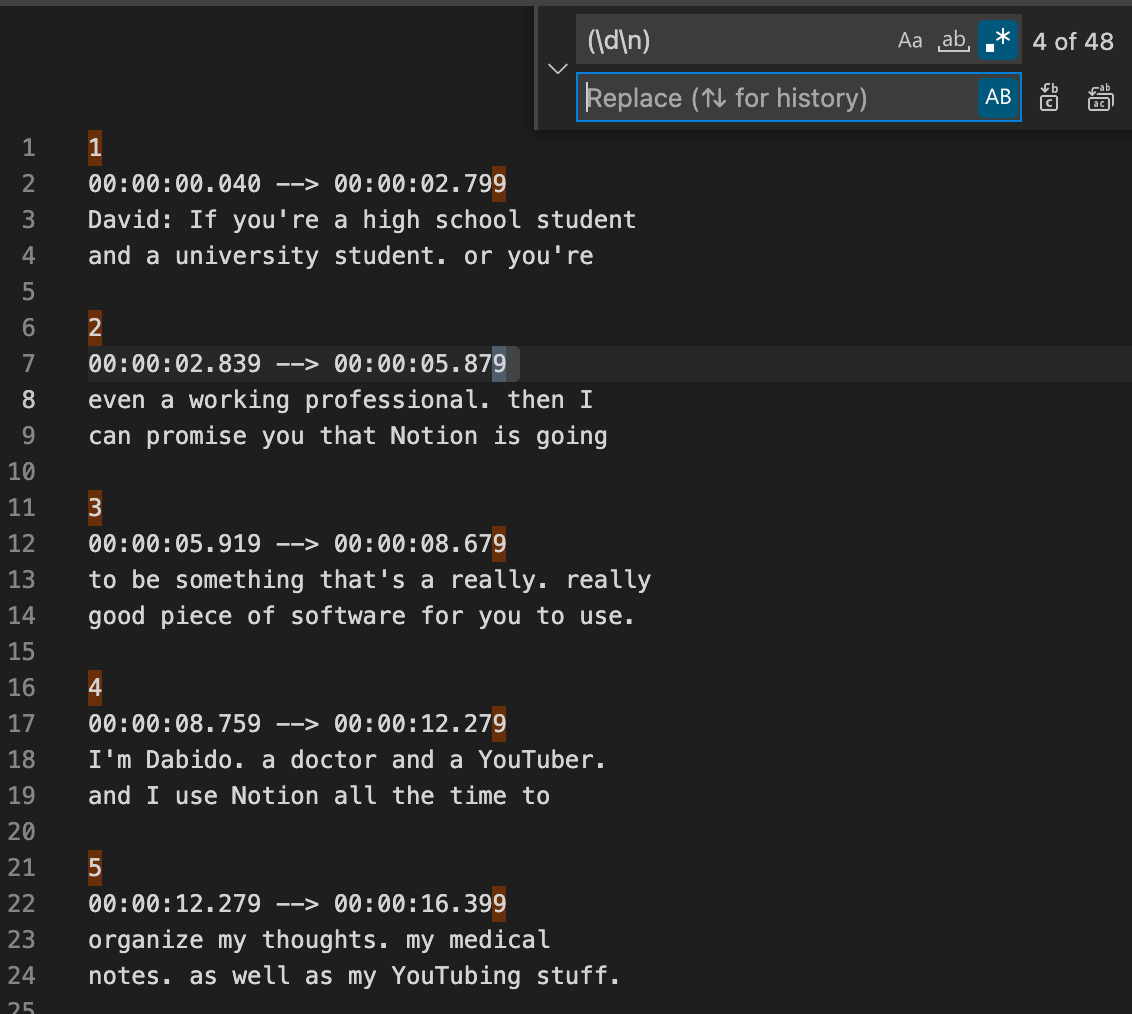The height and width of the screenshot is (1014, 1132).
Task: Click line 'and I use Notion all the time to'
Action: point(319,796)
